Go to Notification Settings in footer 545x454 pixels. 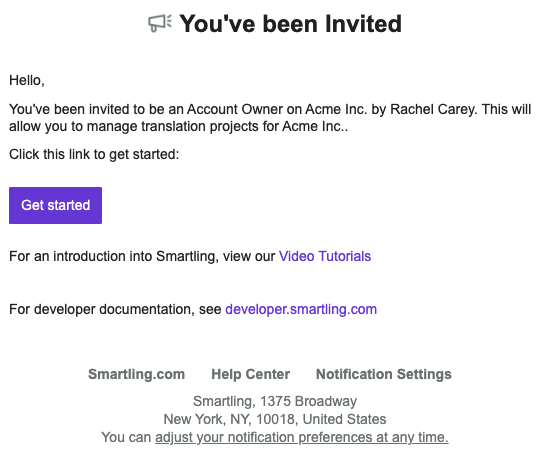tap(384, 374)
